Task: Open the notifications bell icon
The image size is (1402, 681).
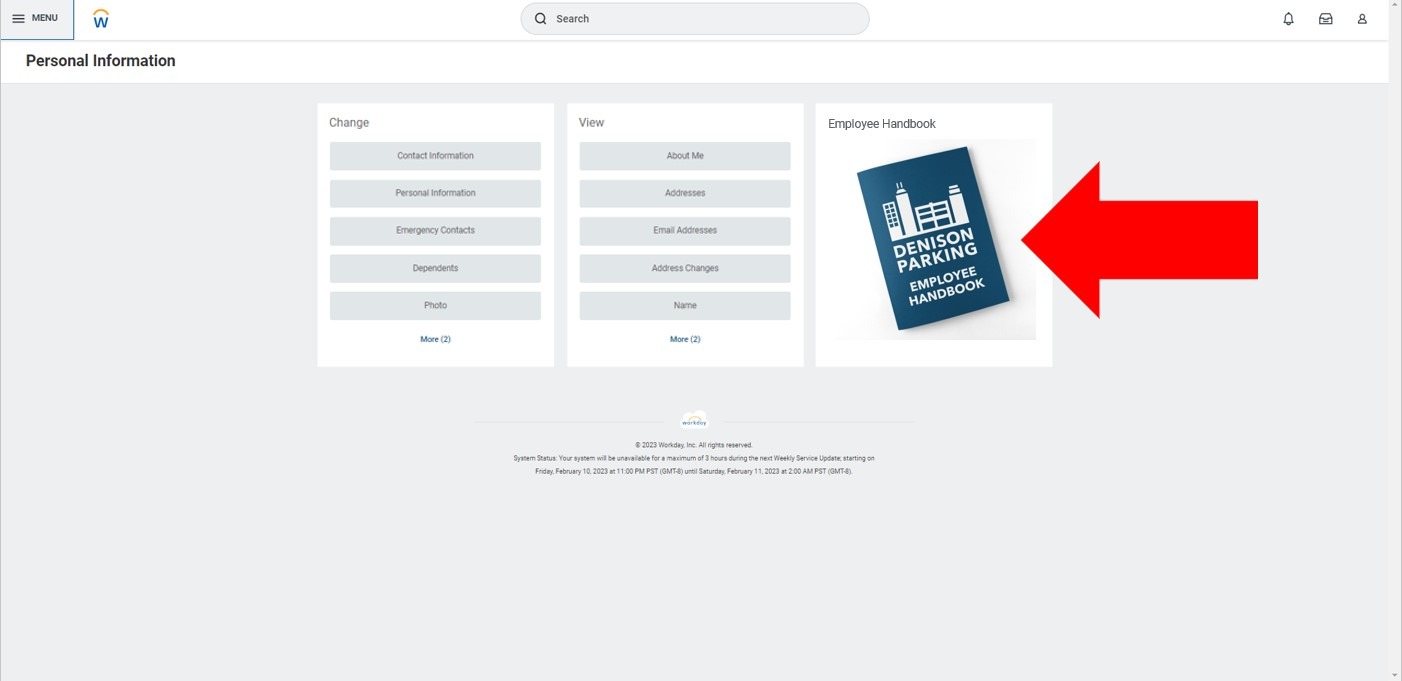Action: pos(1288,19)
